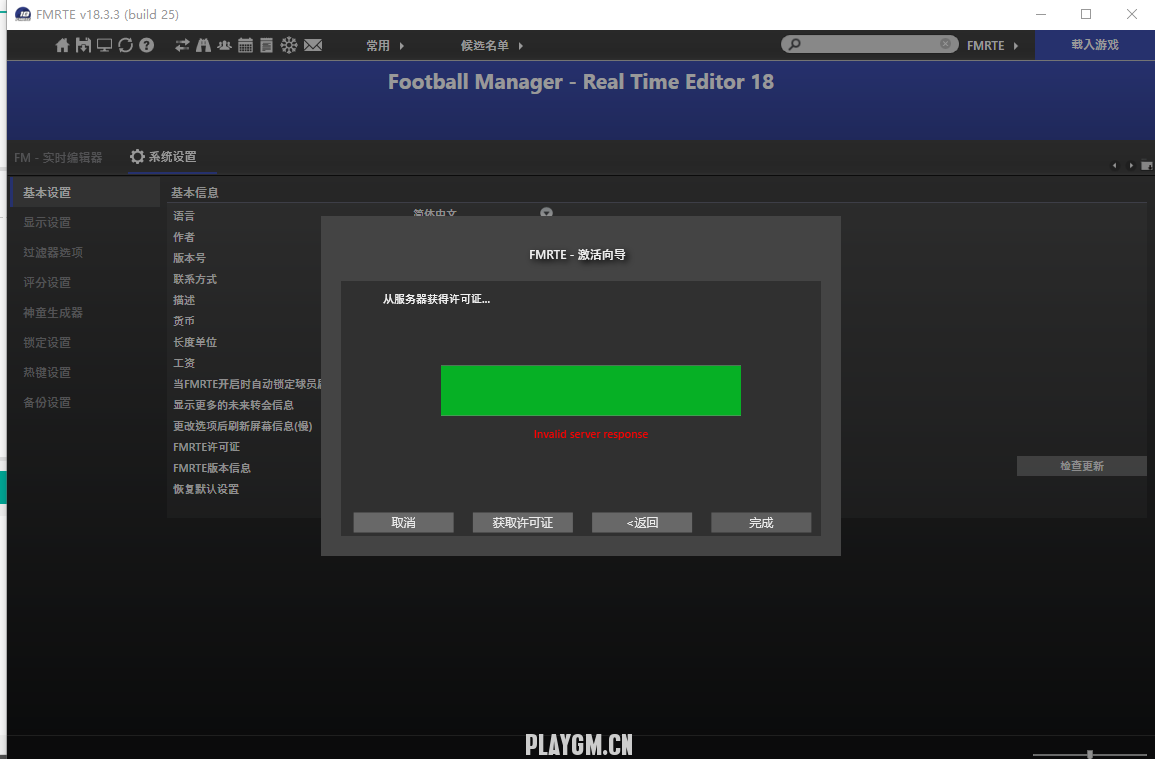
Task: Click the 语言 settings row label
Action: click(x=184, y=216)
